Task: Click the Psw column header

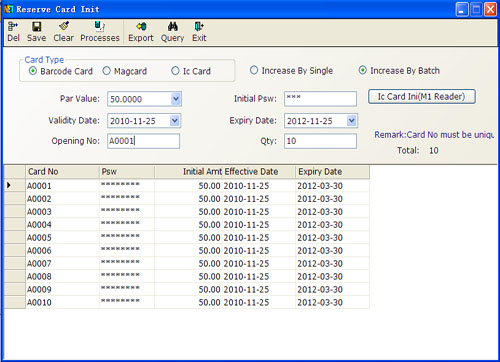Action: click(x=127, y=172)
